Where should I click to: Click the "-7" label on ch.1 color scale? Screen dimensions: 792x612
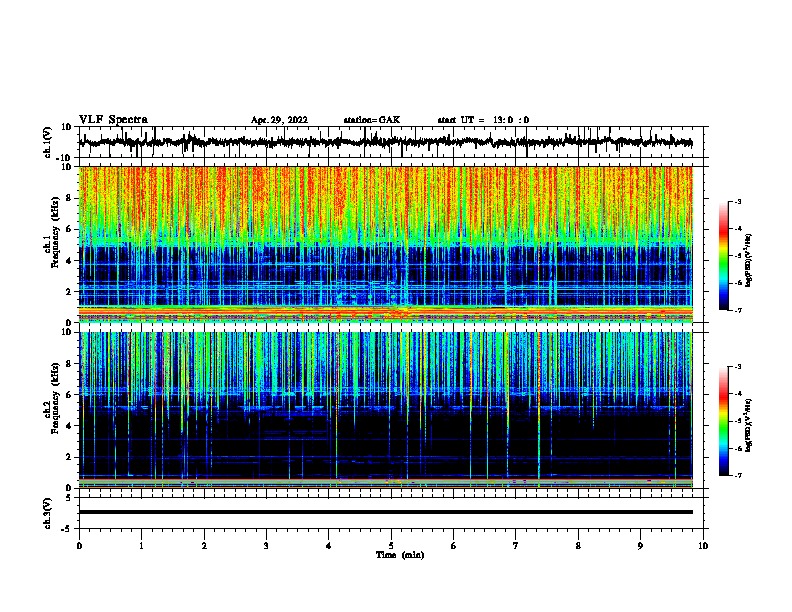[737, 310]
